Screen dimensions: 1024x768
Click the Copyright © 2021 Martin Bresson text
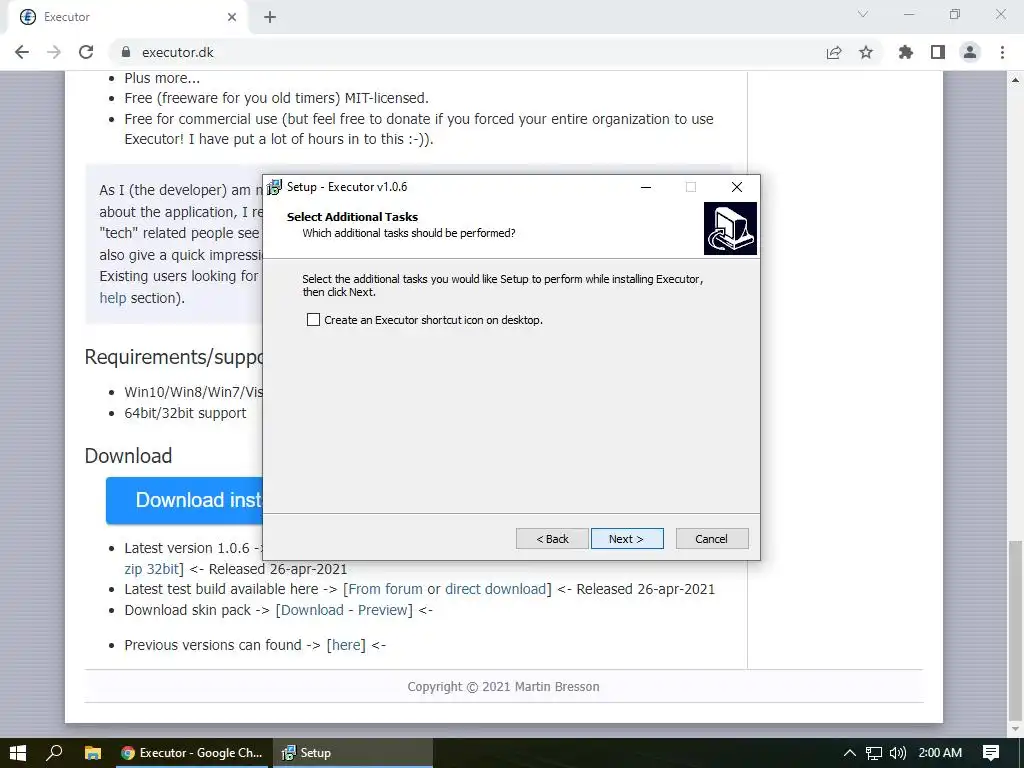pos(504,686)
